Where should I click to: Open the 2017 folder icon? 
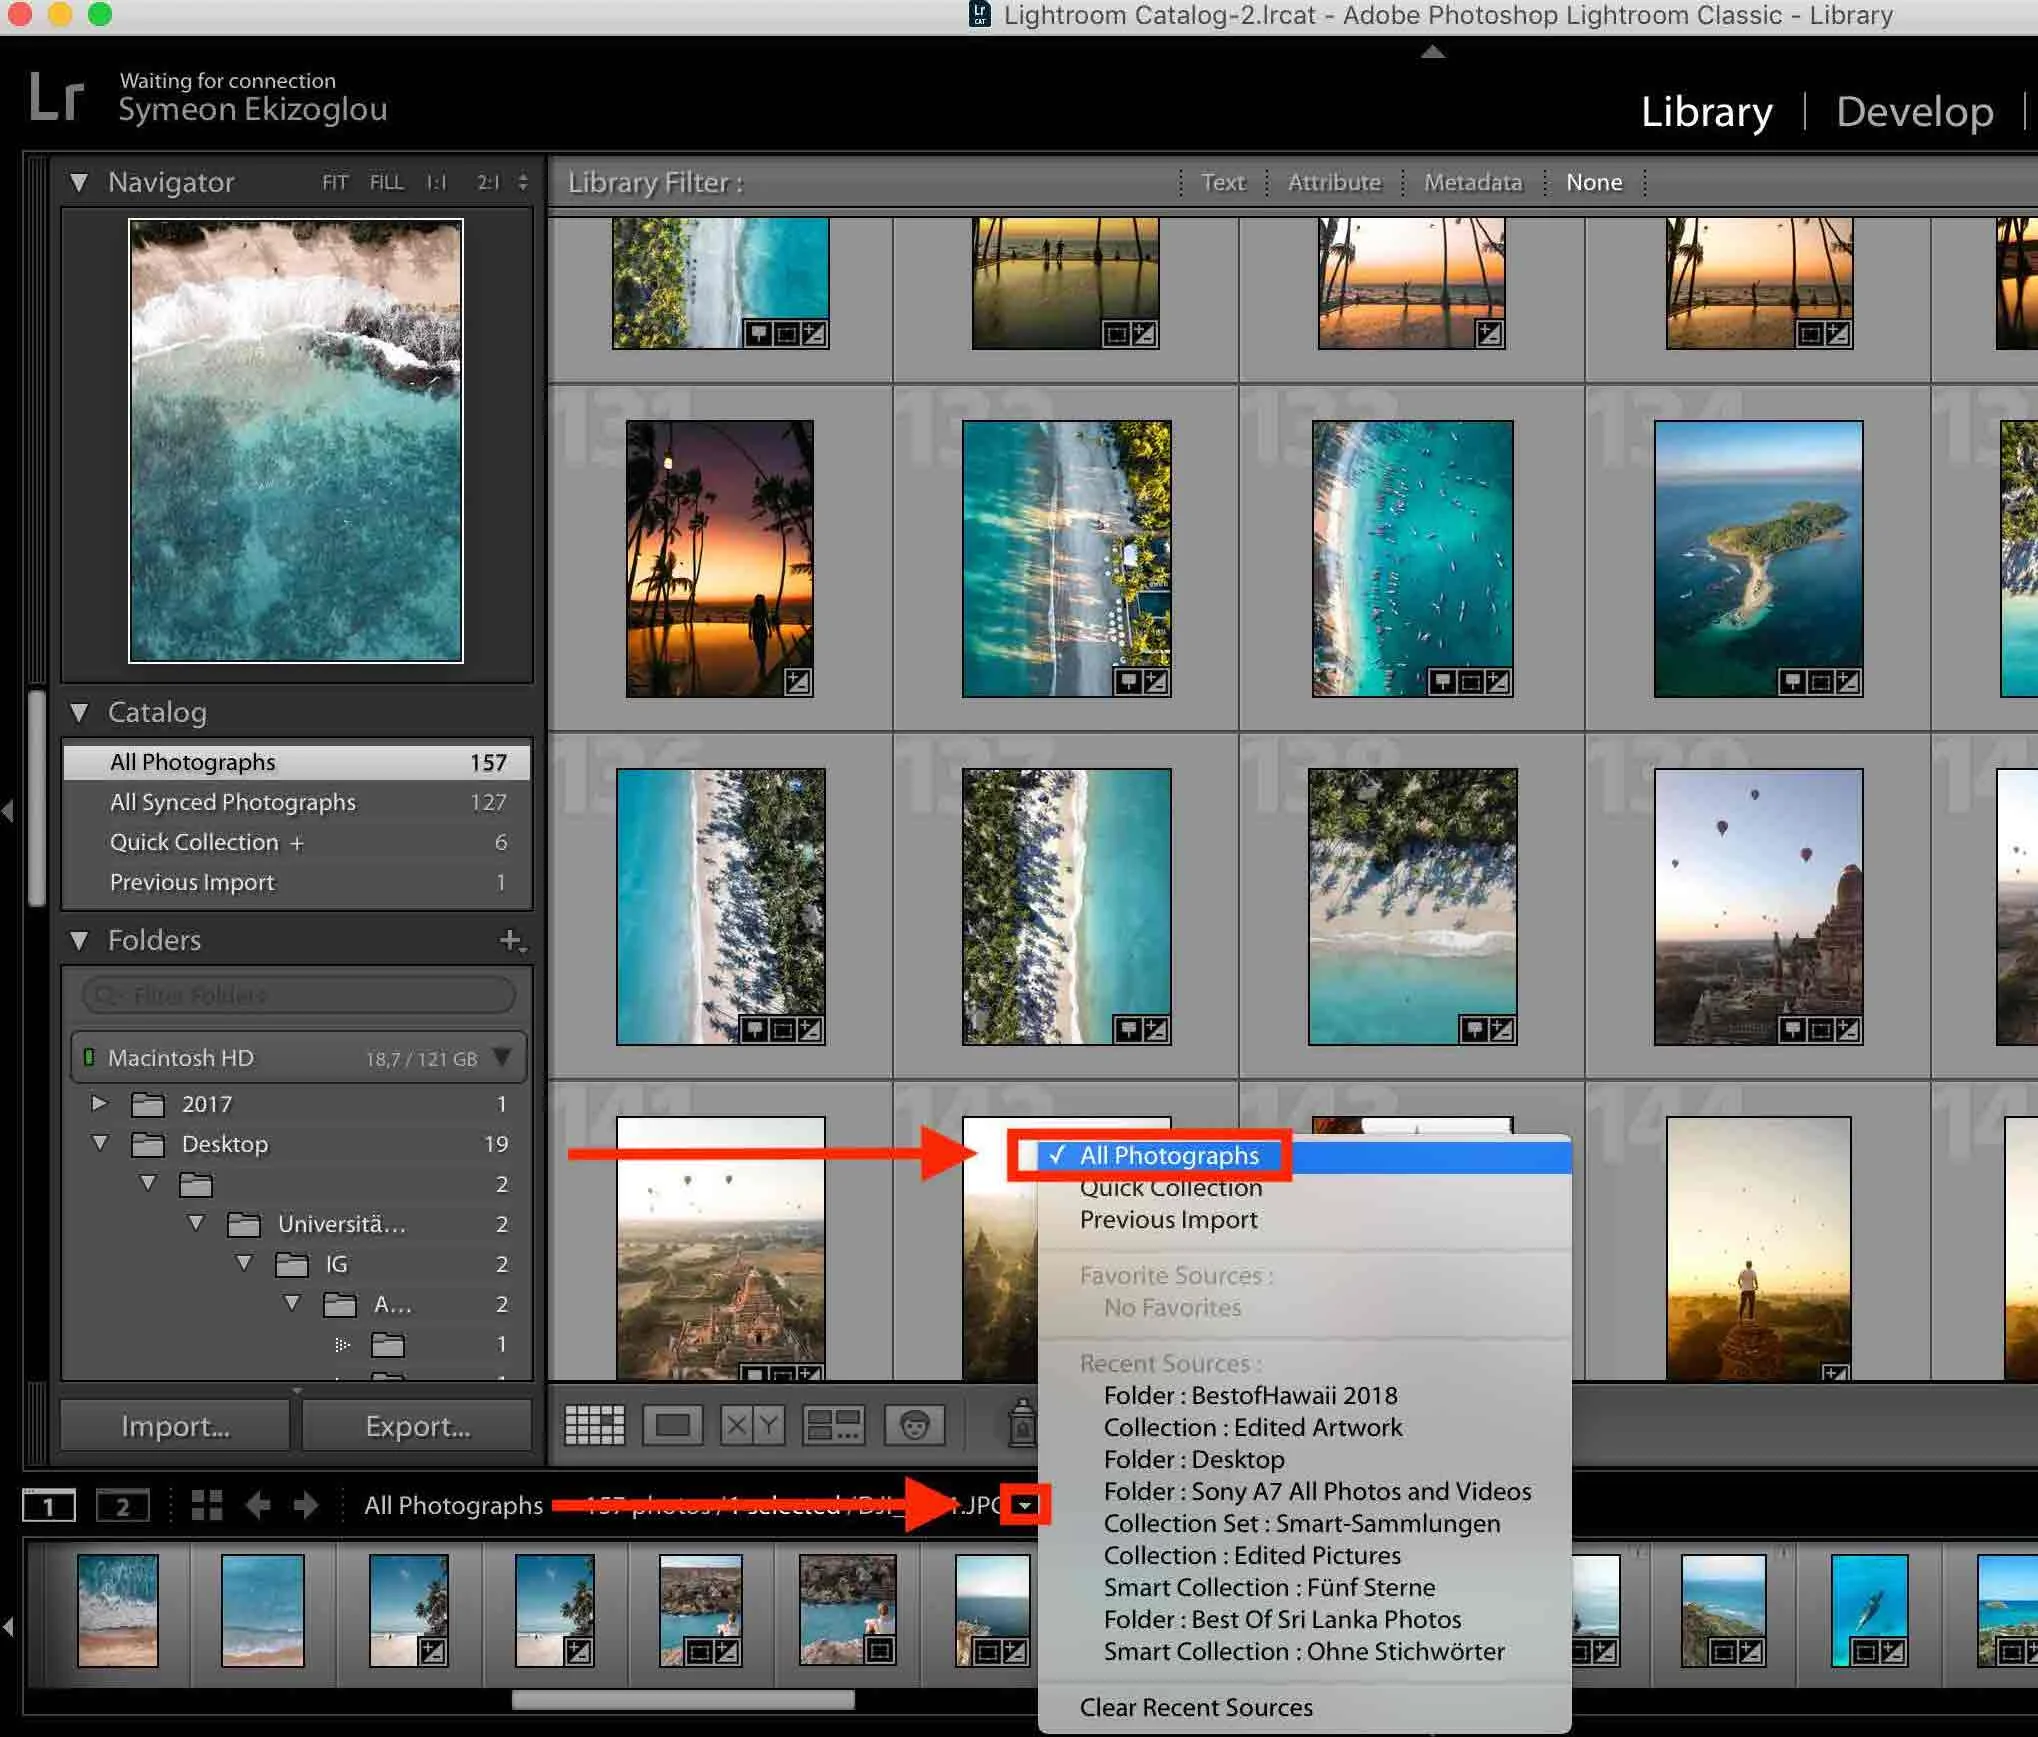[148, 1104]
